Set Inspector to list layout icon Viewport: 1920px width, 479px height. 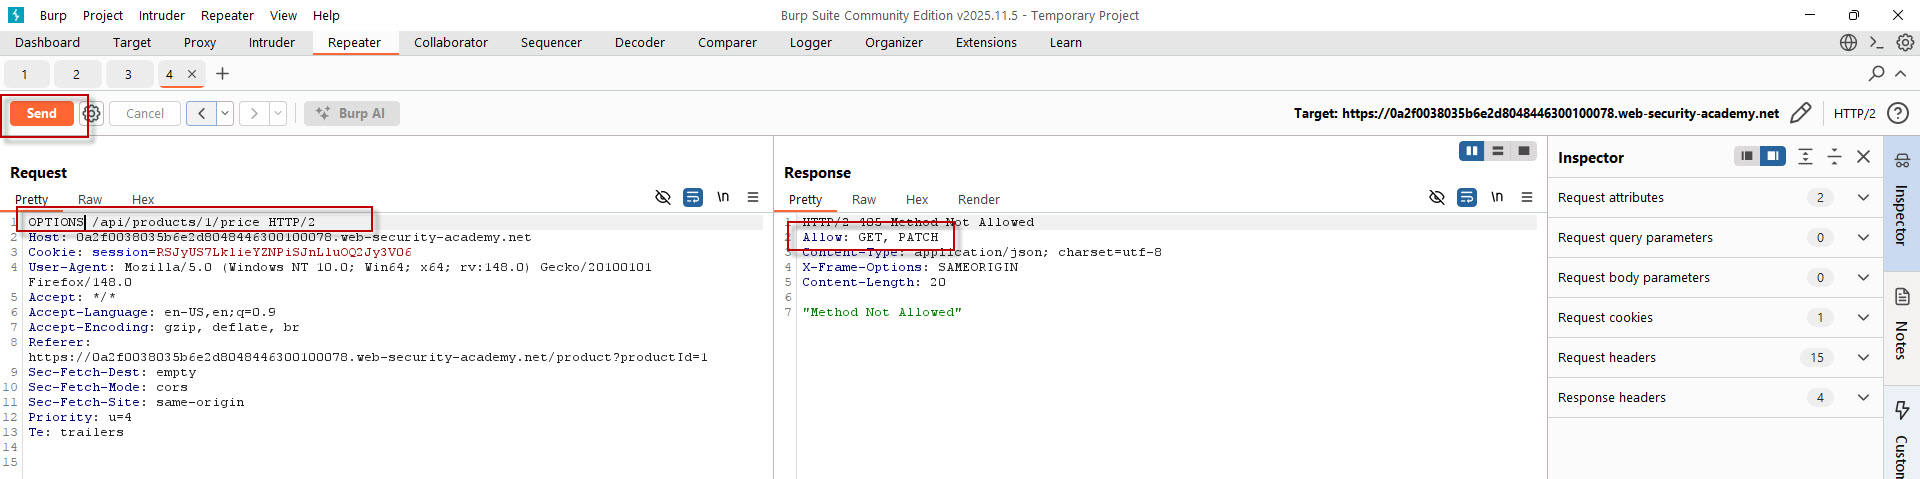[x=1746, y=156]
